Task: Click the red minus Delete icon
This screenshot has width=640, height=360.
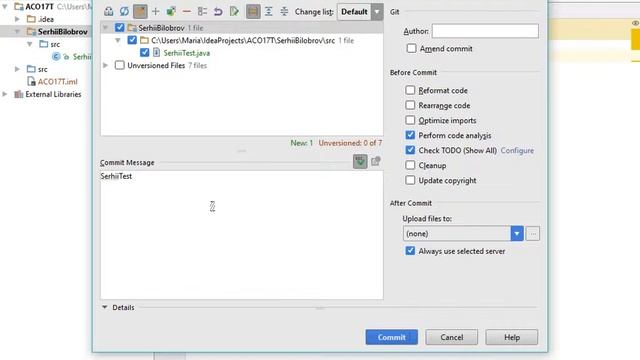Action: pos(187,11)
